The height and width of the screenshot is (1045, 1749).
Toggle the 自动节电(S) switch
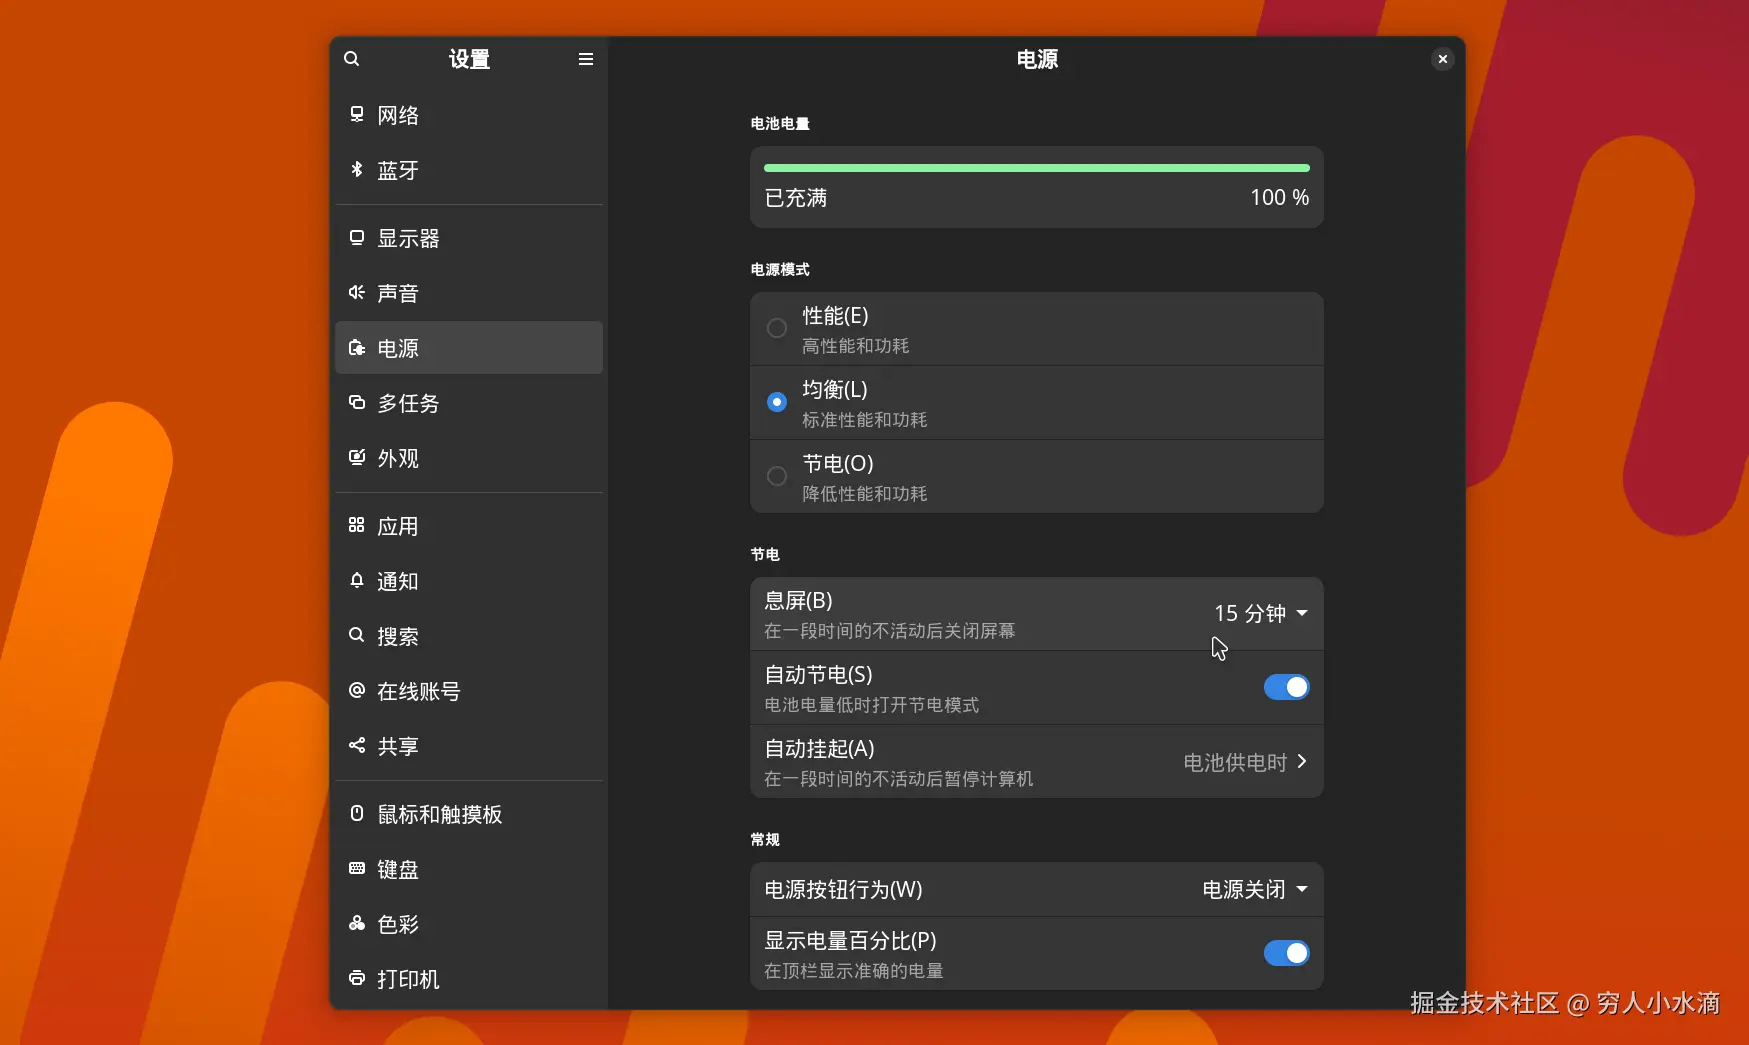pyautogui.click(x=1287, y=687)
